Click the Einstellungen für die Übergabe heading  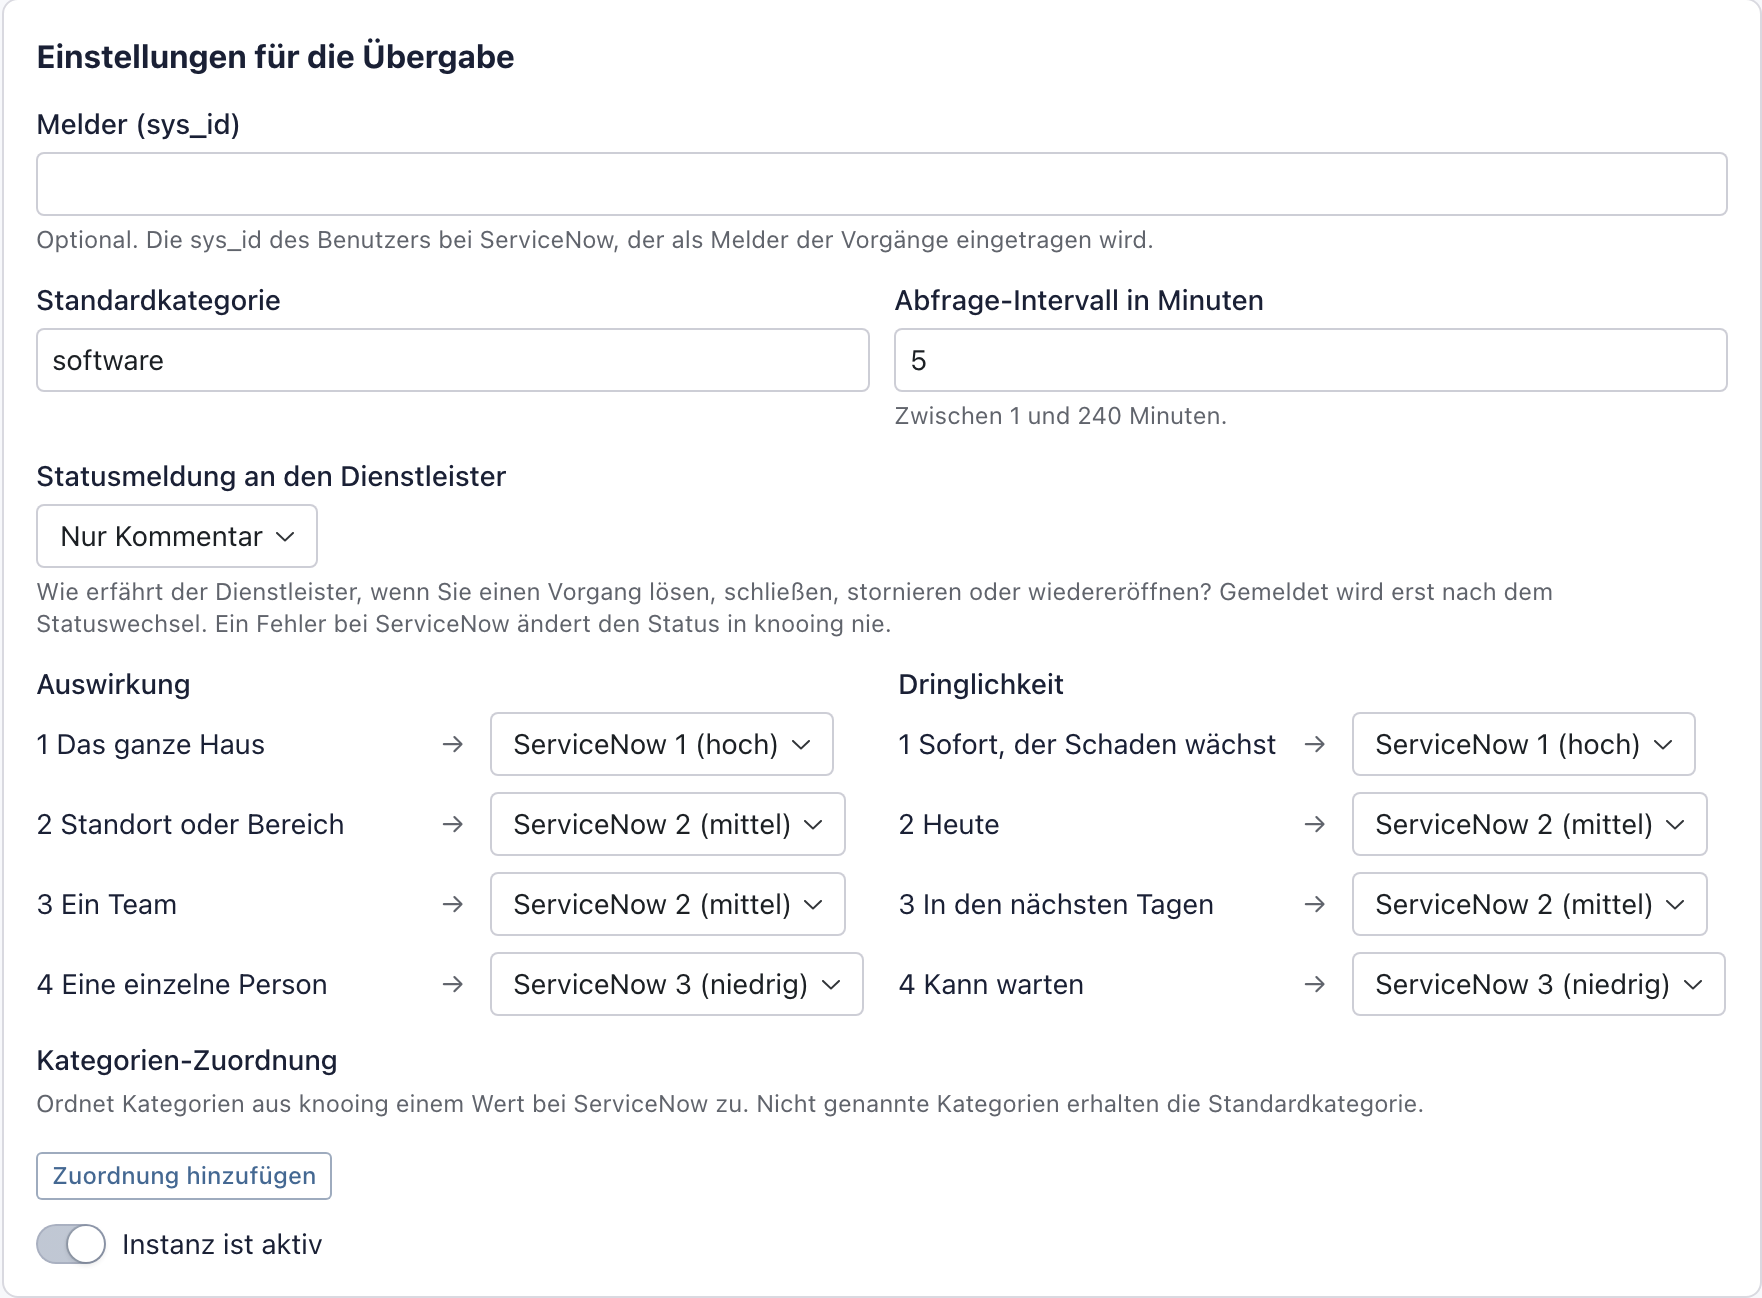pyautogui.click(x=275, y=57)
